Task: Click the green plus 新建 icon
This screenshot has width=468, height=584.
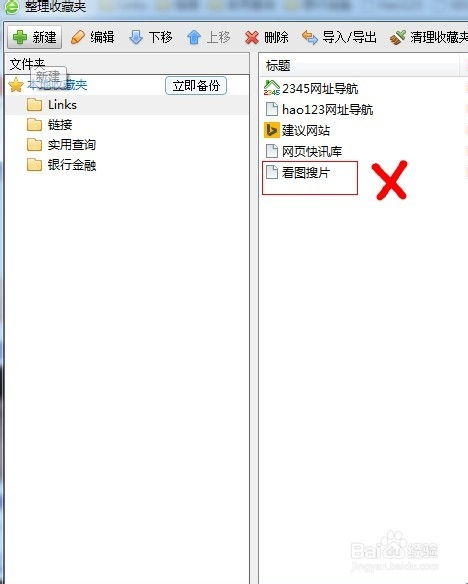Action: (x=20, y=37)
